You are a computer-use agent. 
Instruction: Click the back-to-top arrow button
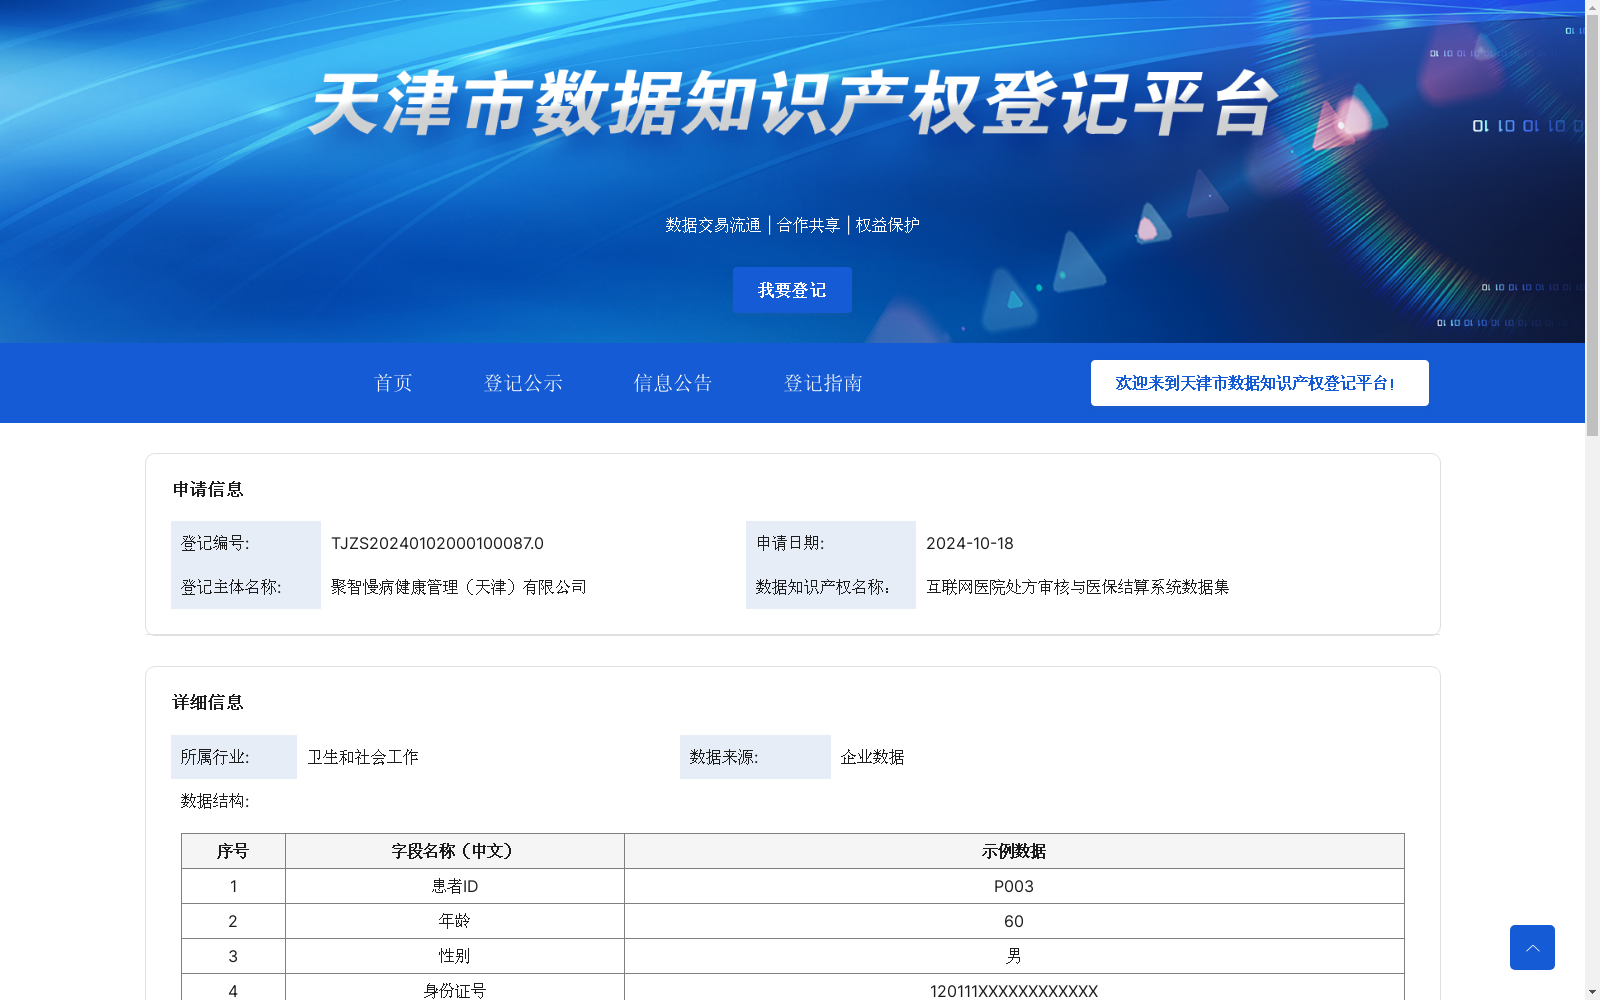tap(1532, 947)
